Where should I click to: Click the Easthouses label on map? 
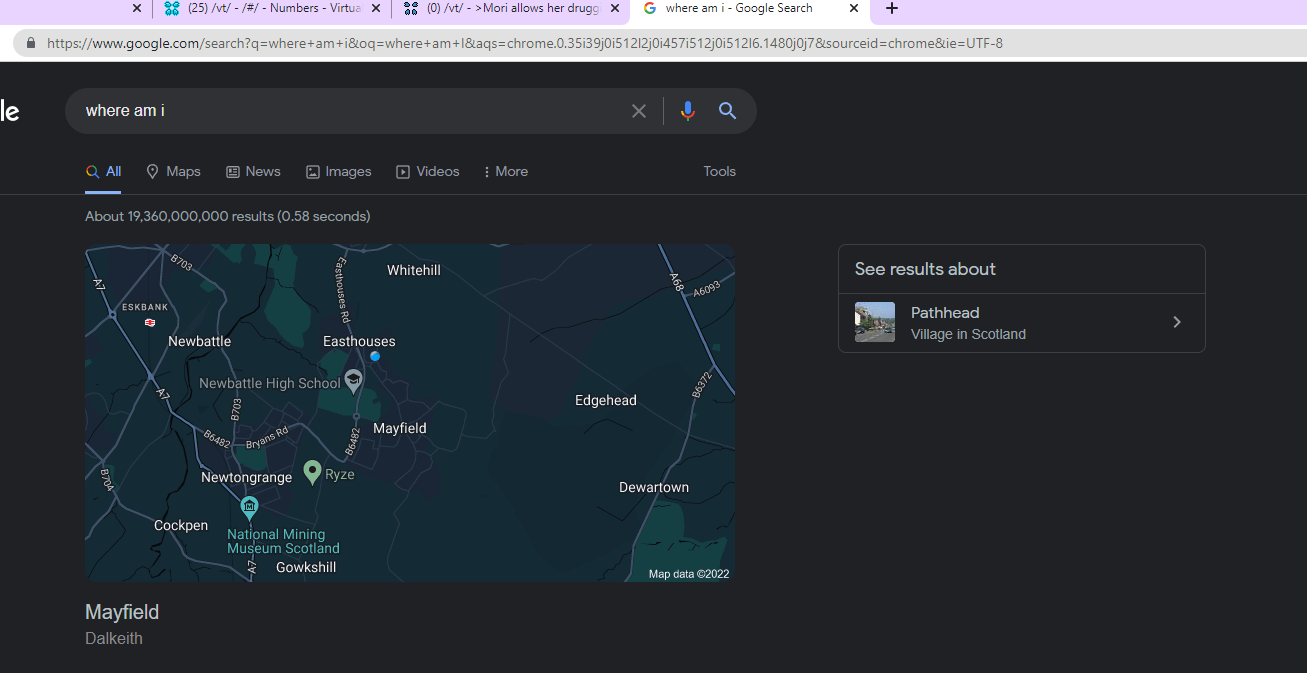pos(359,342)
